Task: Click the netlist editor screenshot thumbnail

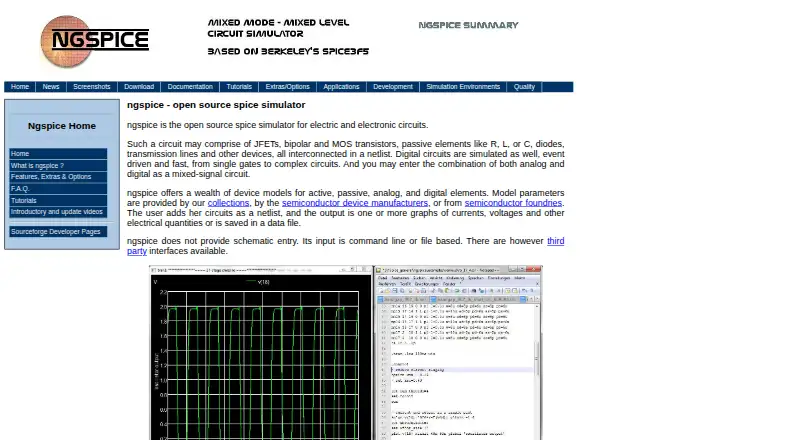Action: (458, 353)
